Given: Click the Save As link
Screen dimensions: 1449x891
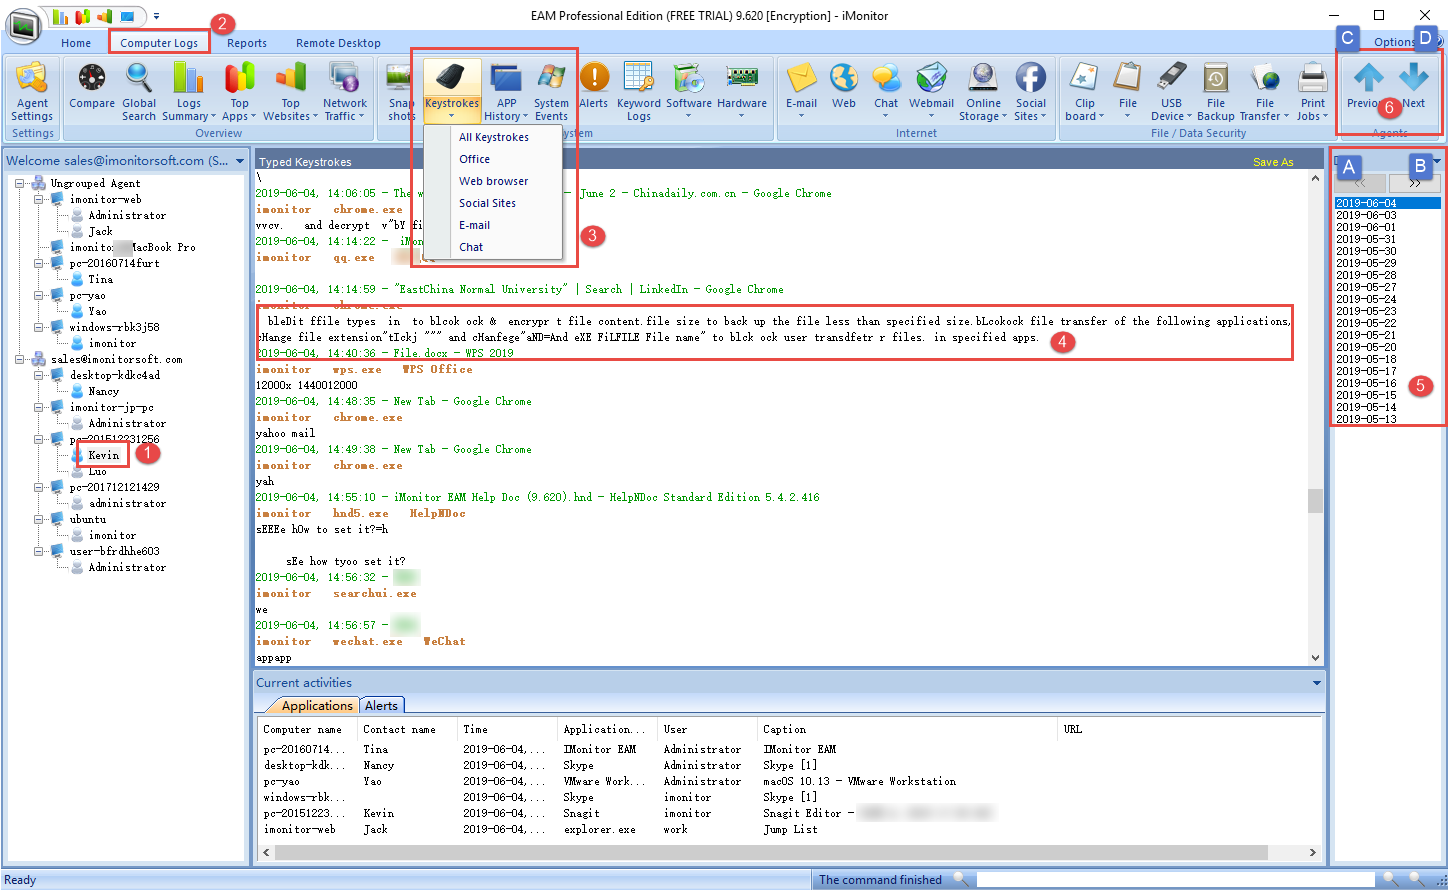Looking at the screenshot, I should 1272,162.
